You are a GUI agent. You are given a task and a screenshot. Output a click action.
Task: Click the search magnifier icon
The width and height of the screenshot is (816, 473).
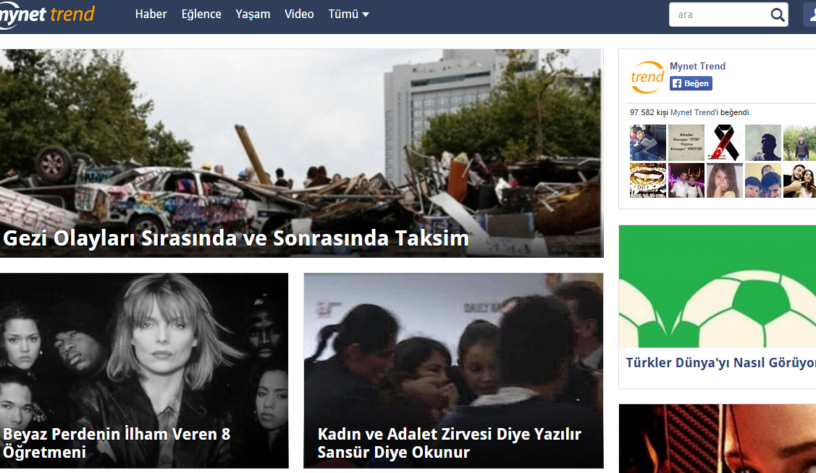tap(778, 15)
